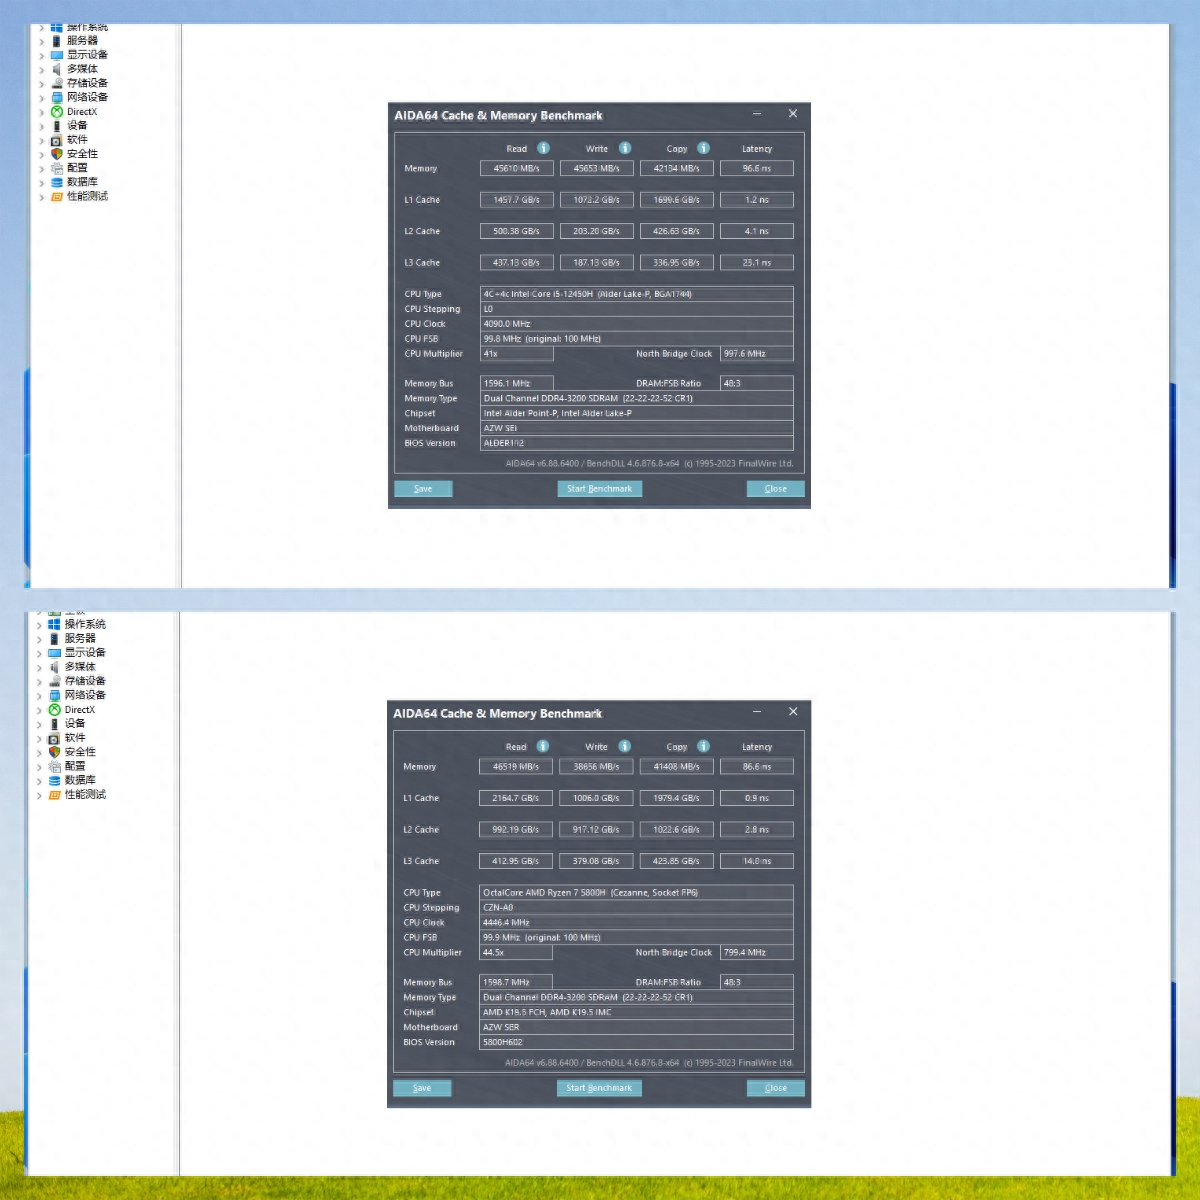Click the 多媒体 speaker icon in the upper tree
The height and width of the screenshot is (1200, 1200).
57,69
